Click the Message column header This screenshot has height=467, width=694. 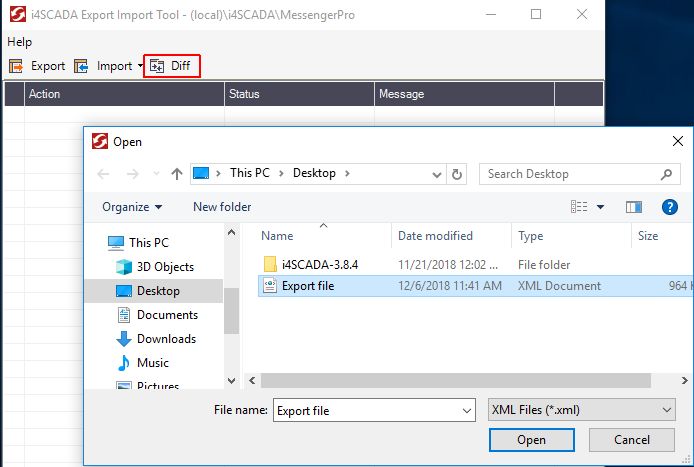point(464,94)
